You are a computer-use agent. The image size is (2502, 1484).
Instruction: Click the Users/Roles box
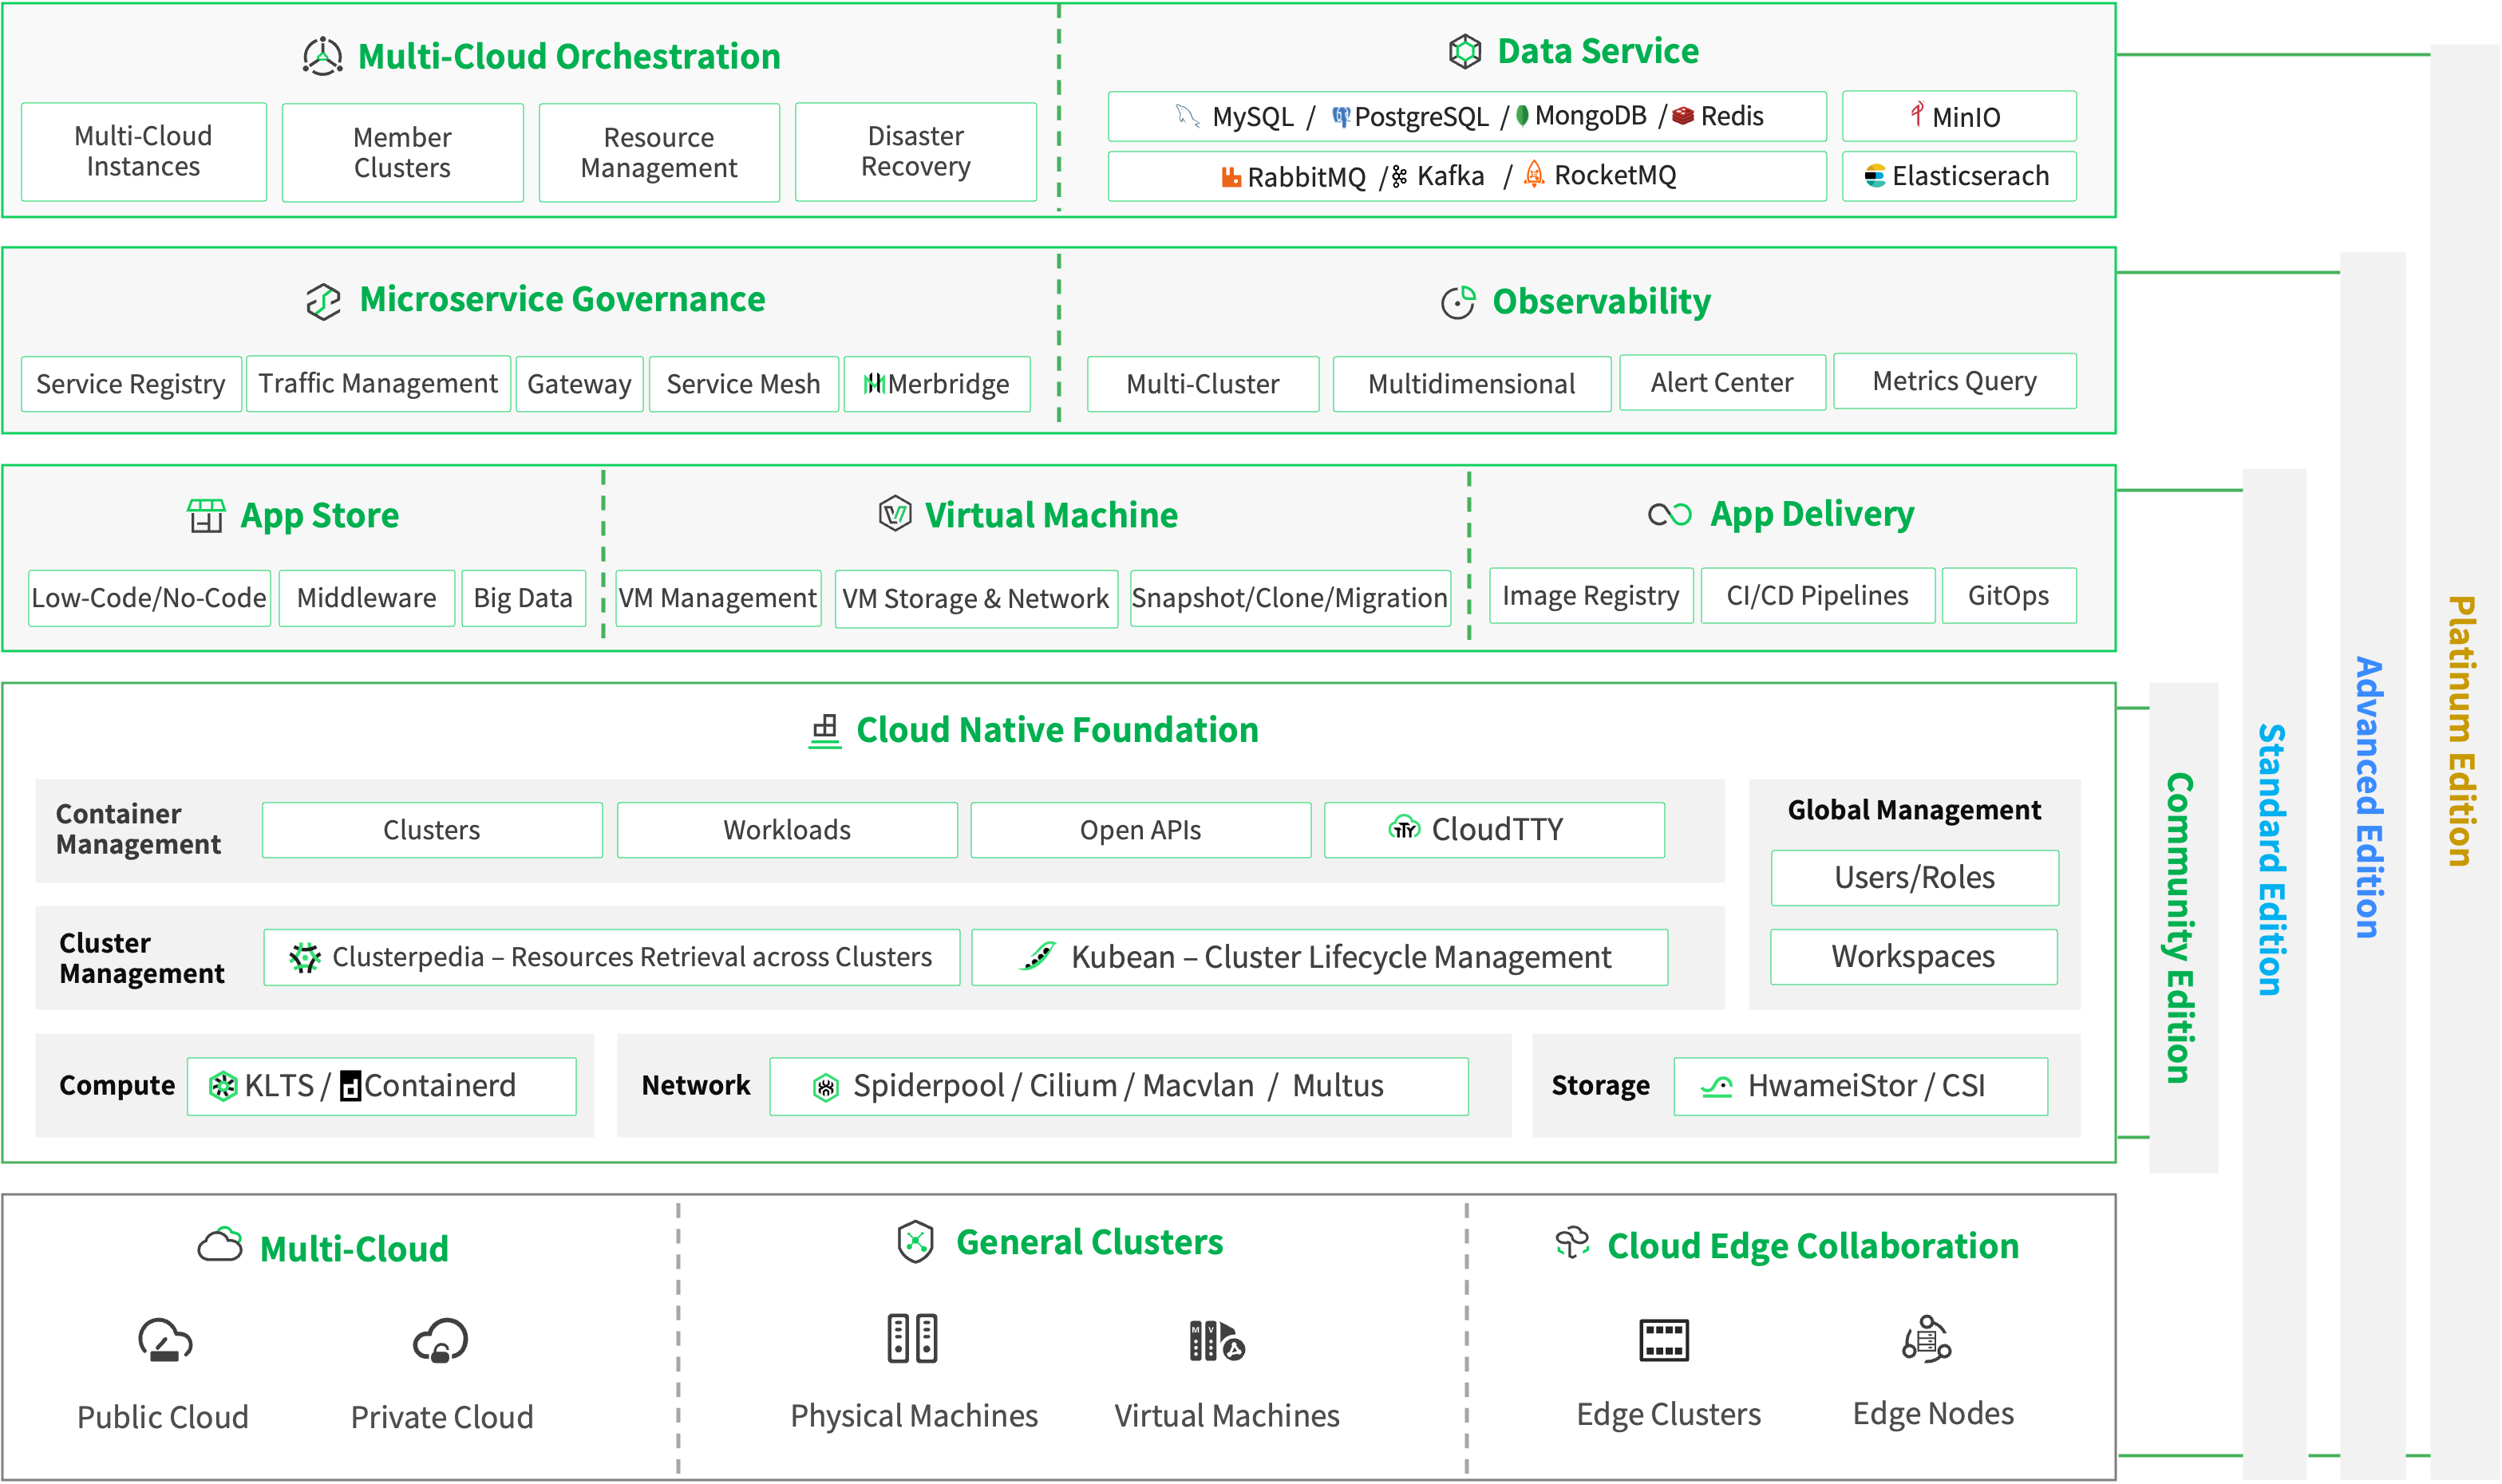pos(1914,877)
